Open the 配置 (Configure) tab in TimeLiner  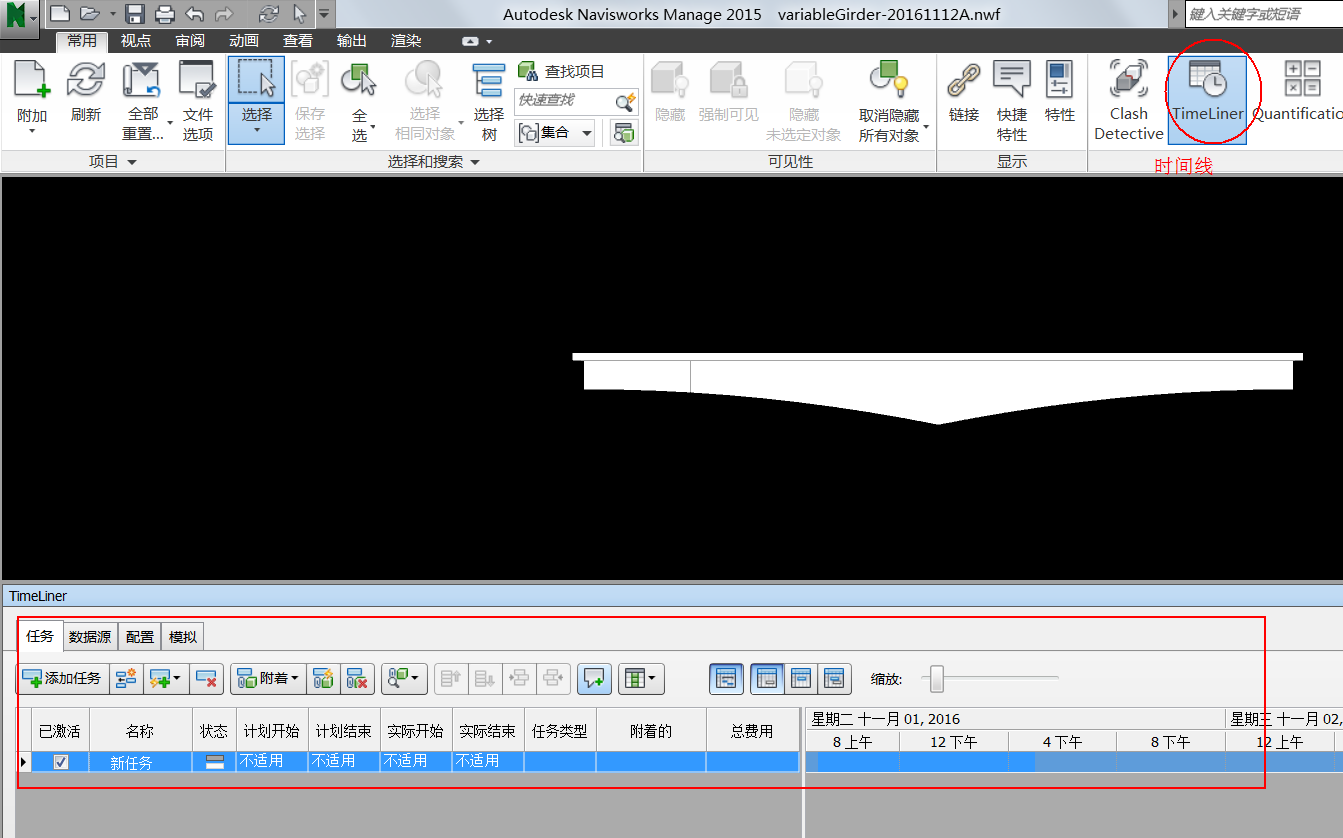click(x=140, y=637)
